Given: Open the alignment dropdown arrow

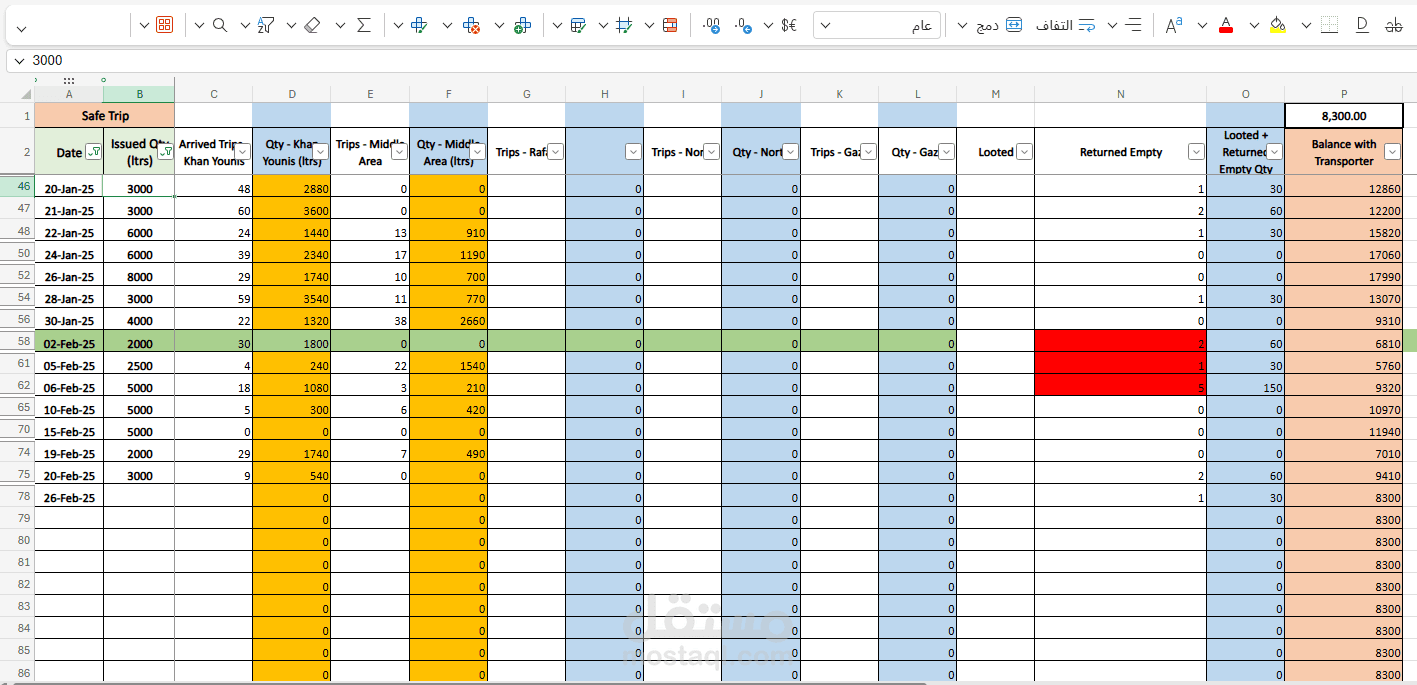Looking at the screenshot, I should (1112, 25).
